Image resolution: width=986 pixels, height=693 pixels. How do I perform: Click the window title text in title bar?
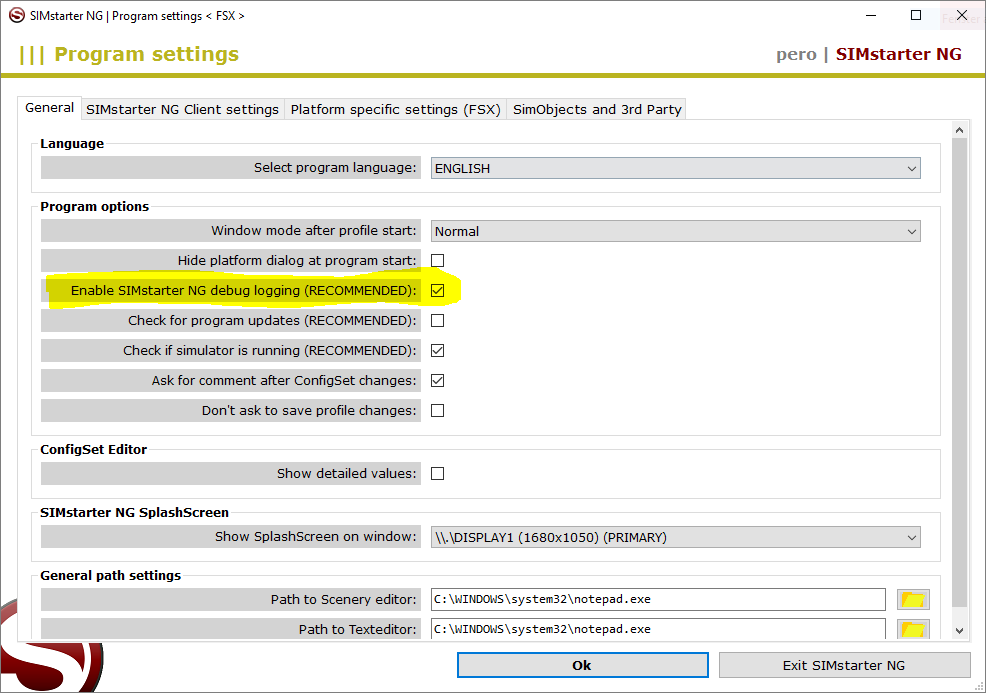click(137, 16)
